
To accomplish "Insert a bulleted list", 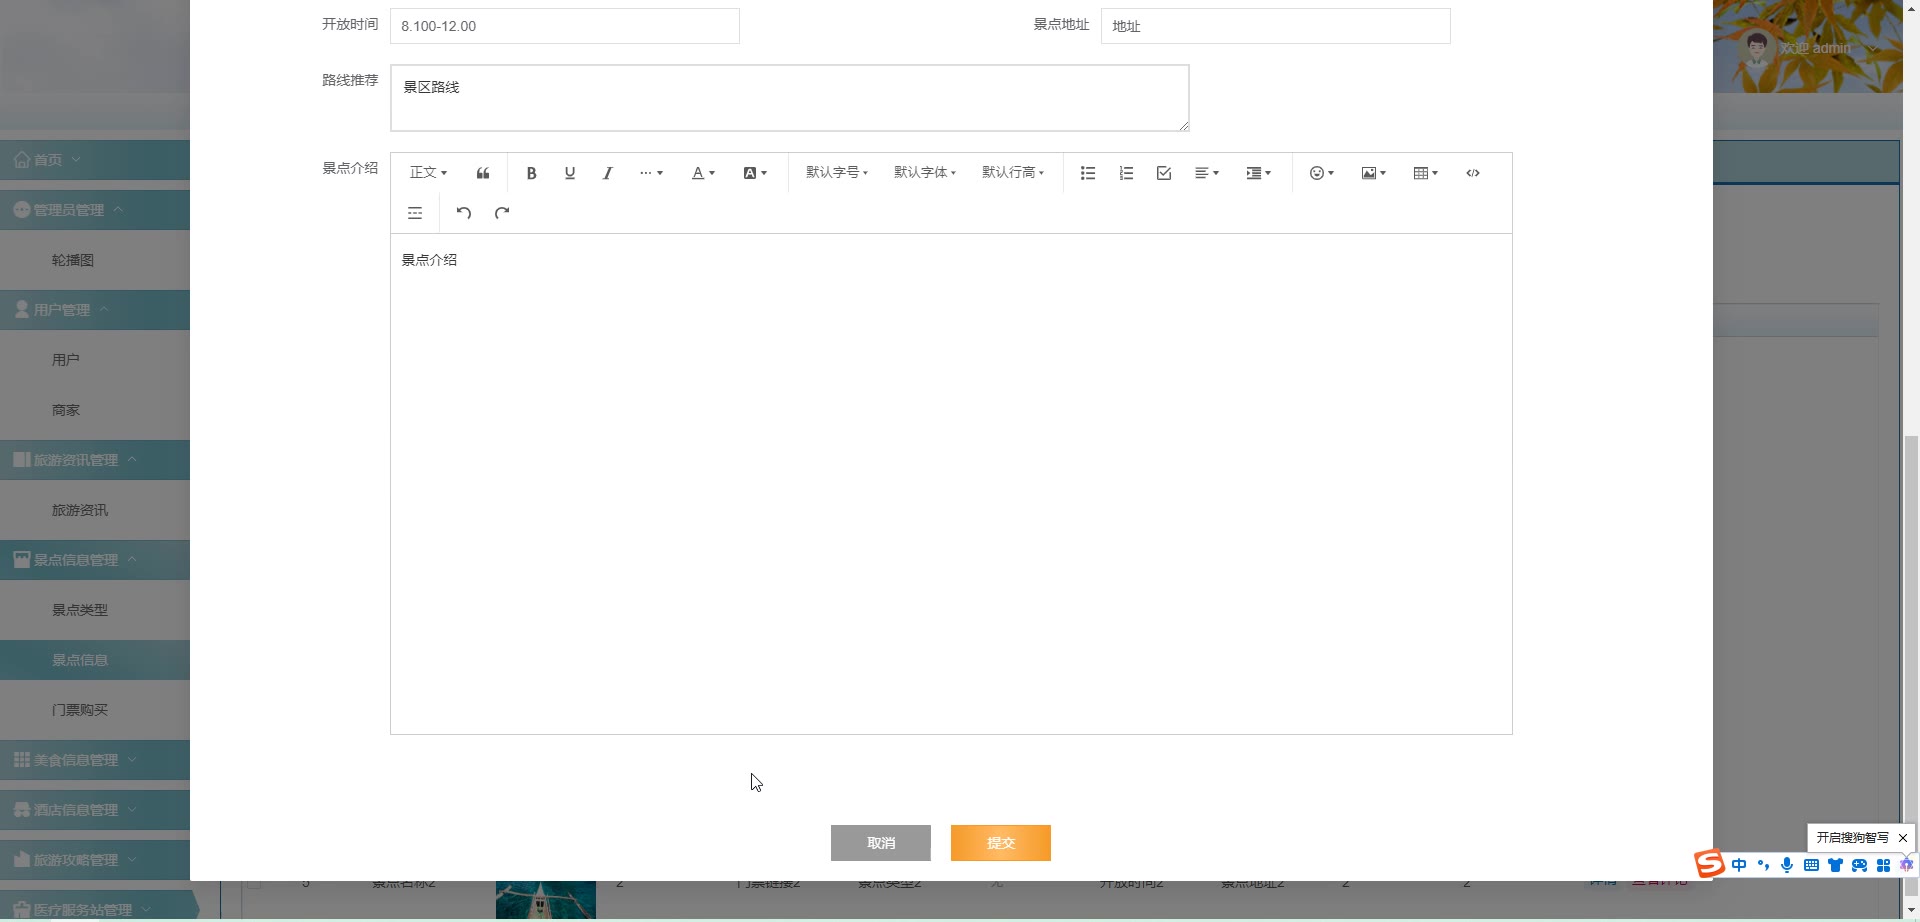I will [x=1088, y=173].
